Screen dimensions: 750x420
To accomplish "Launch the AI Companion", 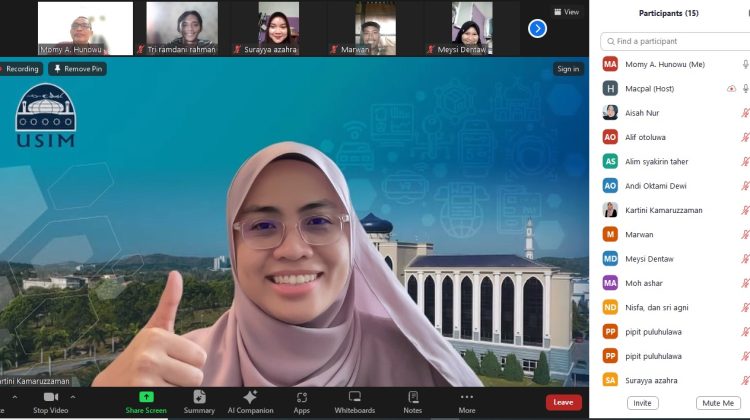I will click(250, 397).
